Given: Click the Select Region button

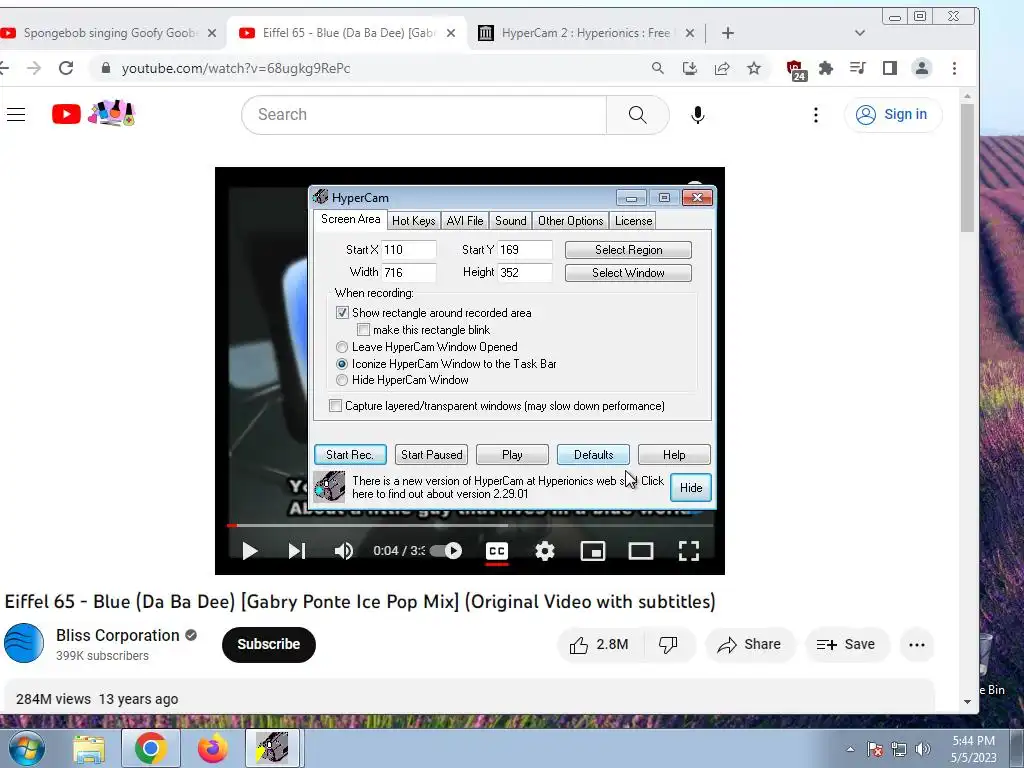Looking at the screenshot, I should (628, 250).
